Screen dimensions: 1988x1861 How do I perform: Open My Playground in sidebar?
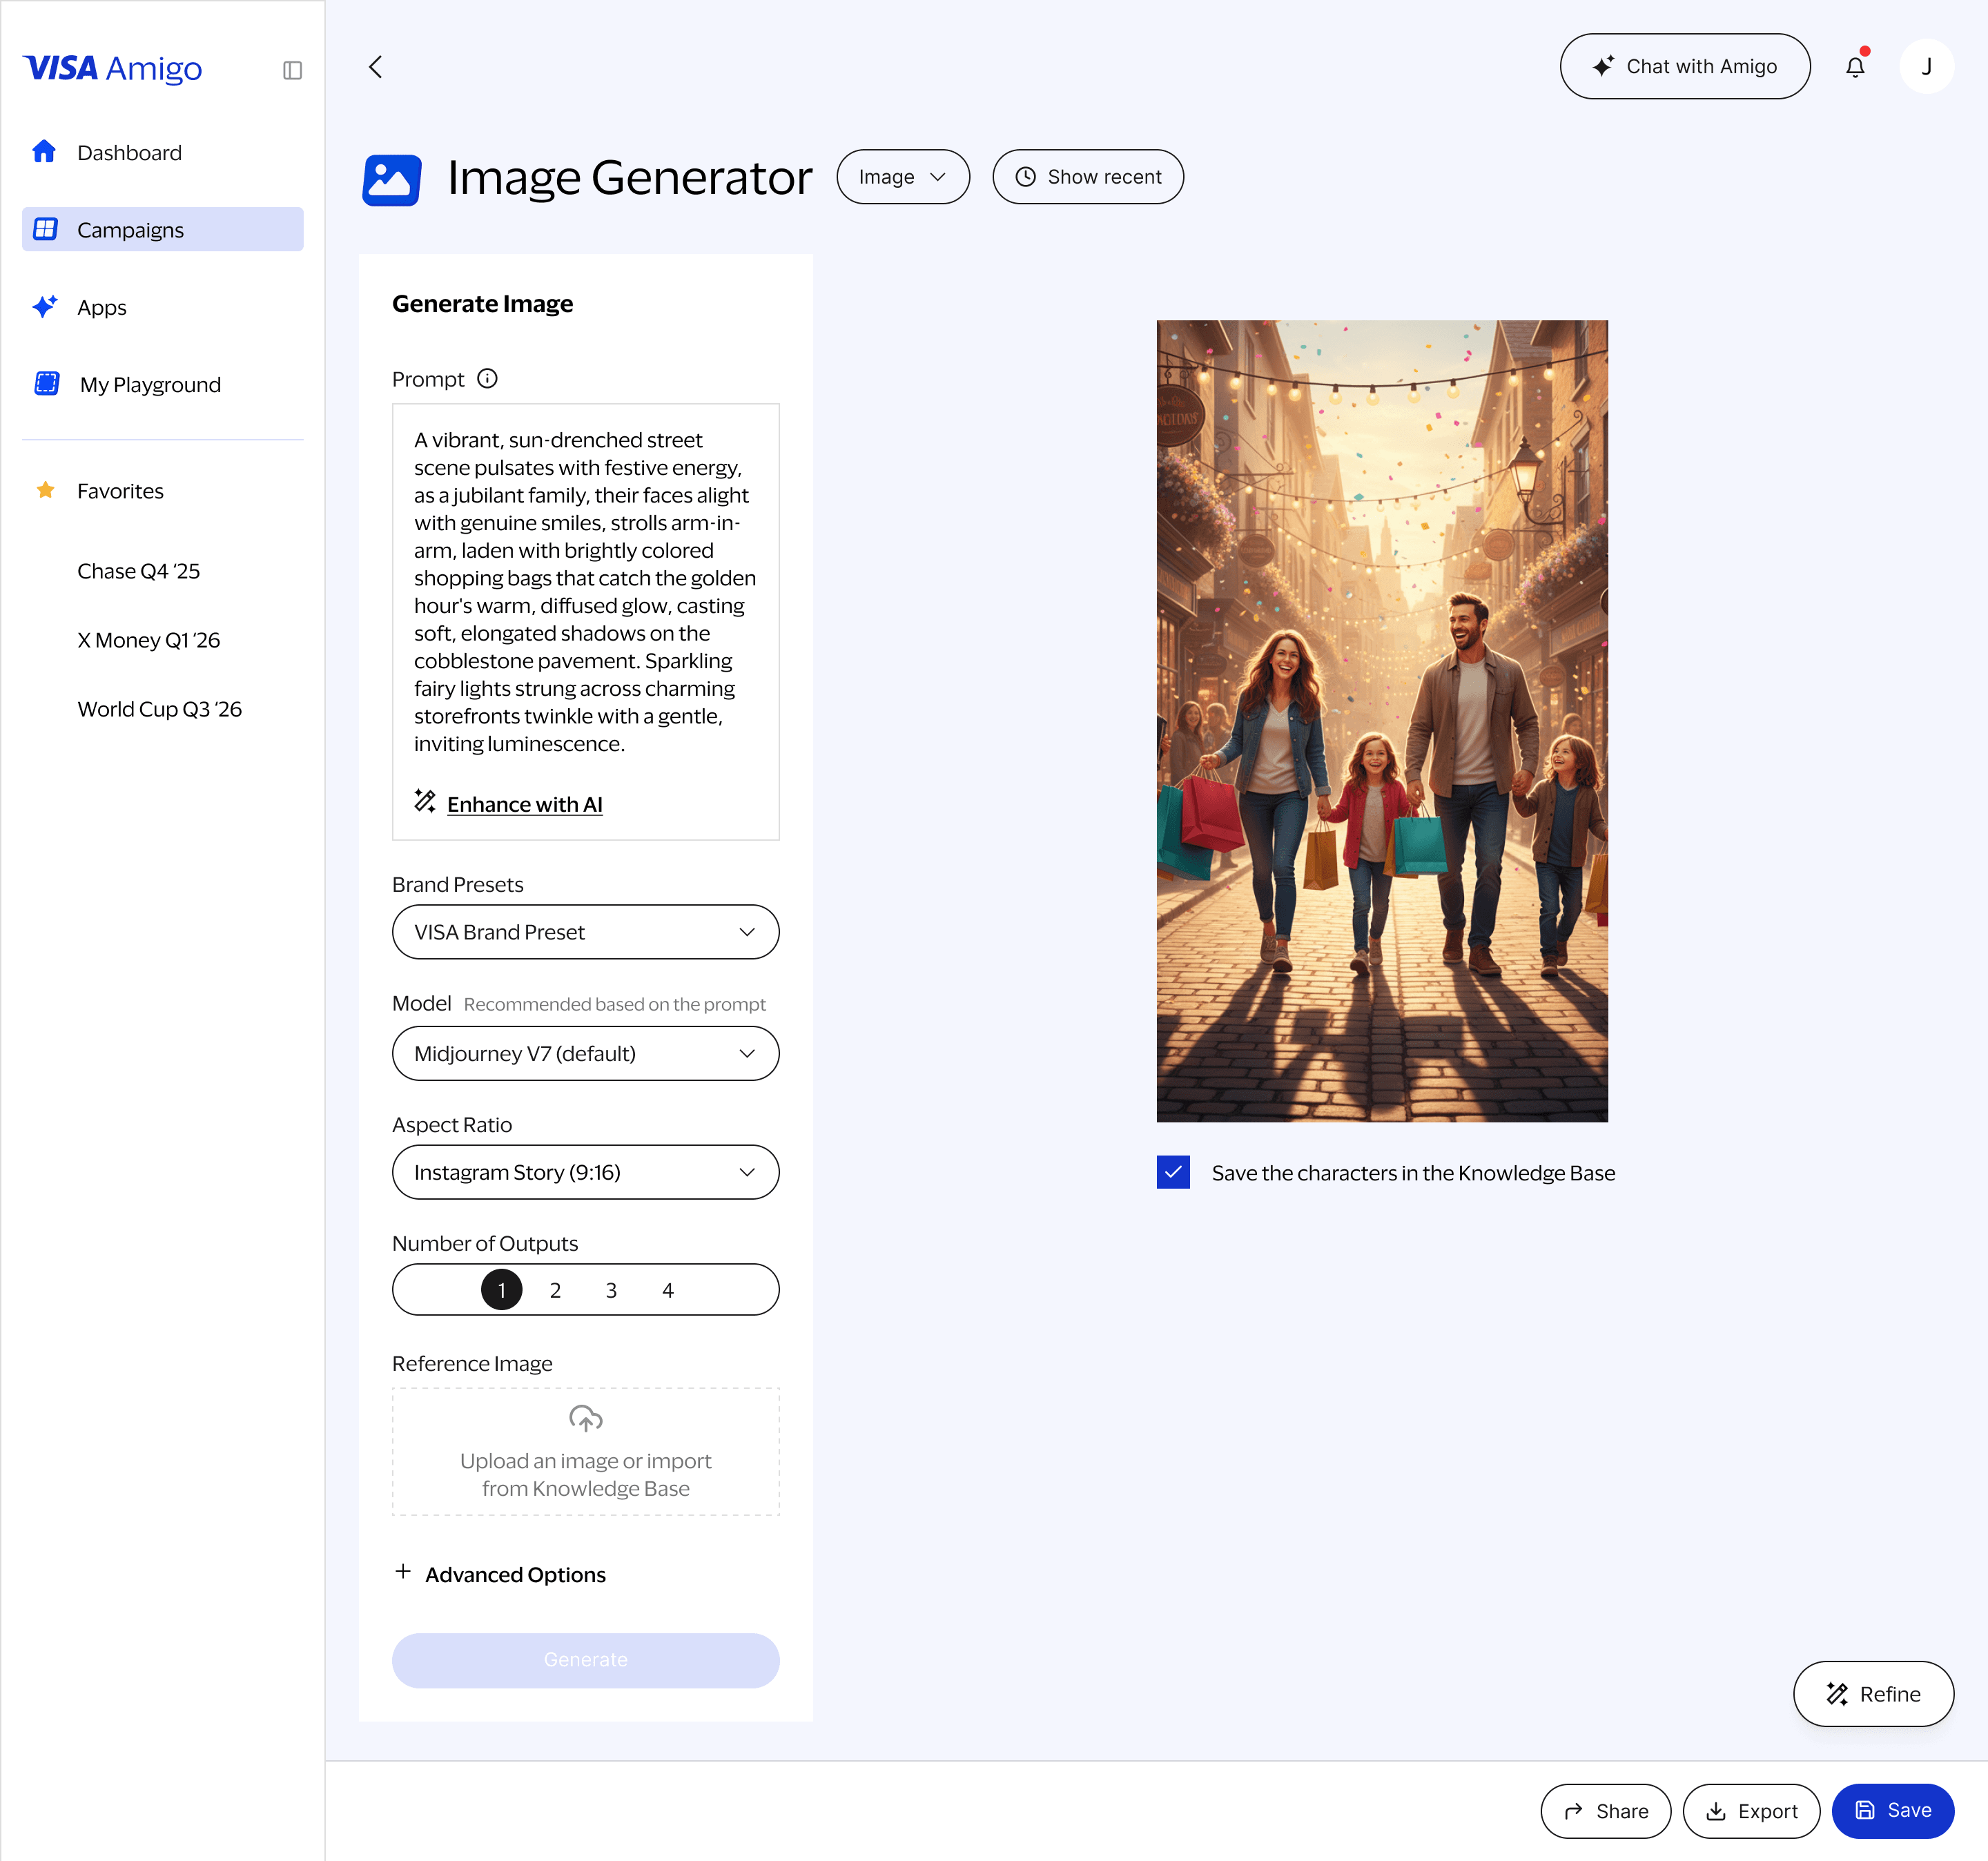(x=150, y=385)
